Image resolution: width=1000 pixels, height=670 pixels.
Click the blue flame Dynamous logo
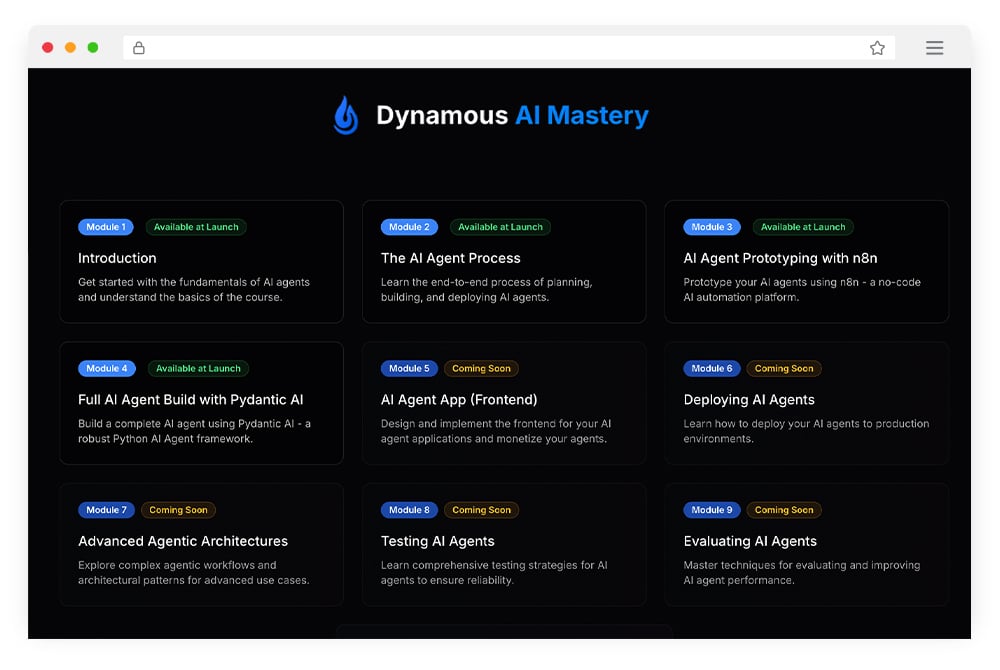pyautogui.click(x=346, y=115)
